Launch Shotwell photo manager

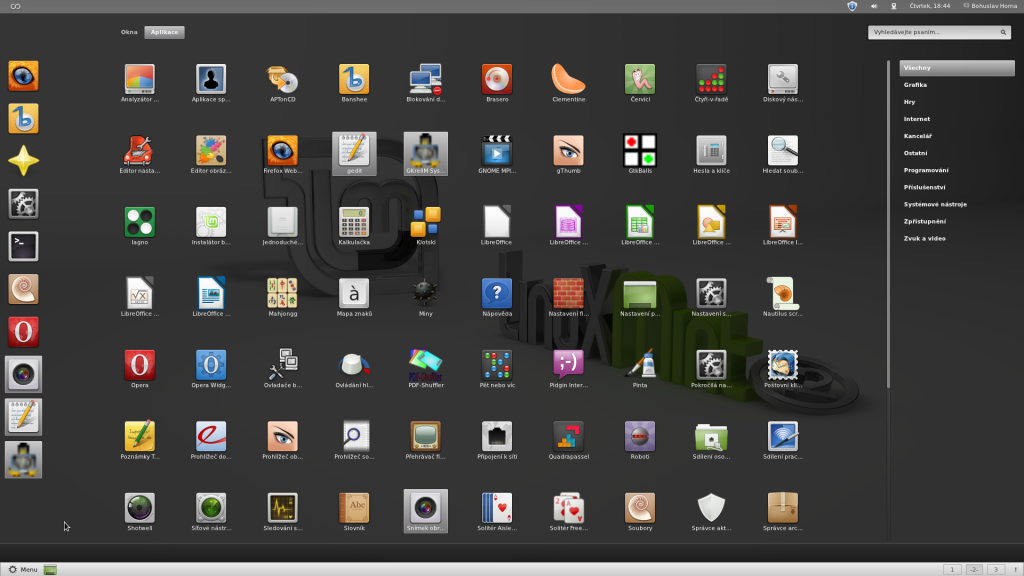tap(140, 511)
